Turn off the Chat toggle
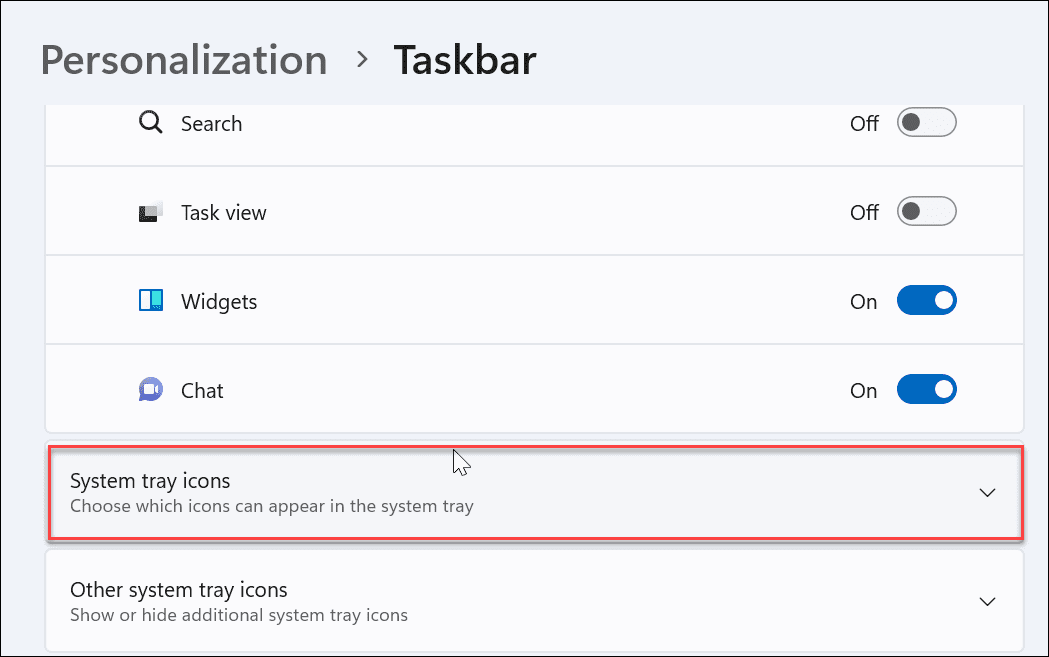1049x657 pixels. click(x=927, y=390)
